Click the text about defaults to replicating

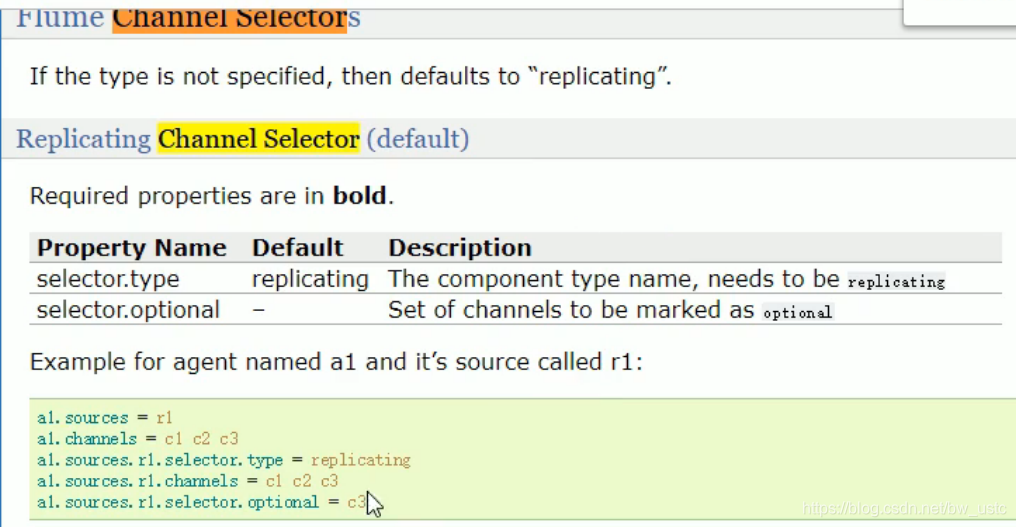coord(351,76)
